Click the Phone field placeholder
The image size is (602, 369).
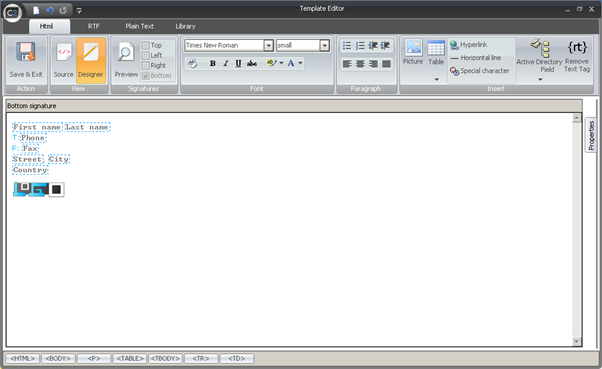(x=33, y=137)
